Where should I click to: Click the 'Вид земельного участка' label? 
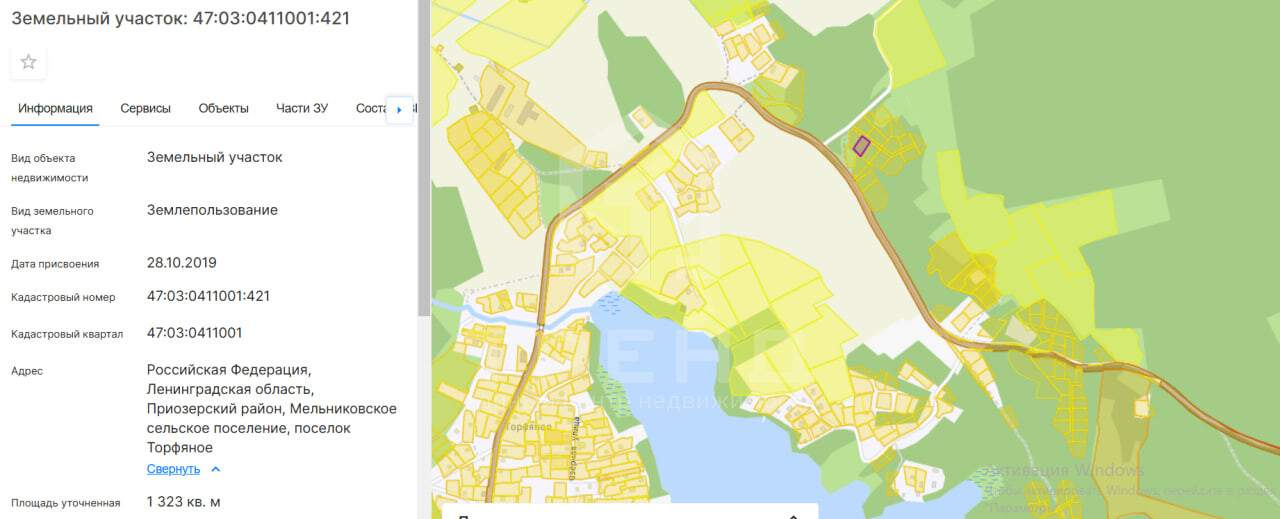(x=52, y=221)
